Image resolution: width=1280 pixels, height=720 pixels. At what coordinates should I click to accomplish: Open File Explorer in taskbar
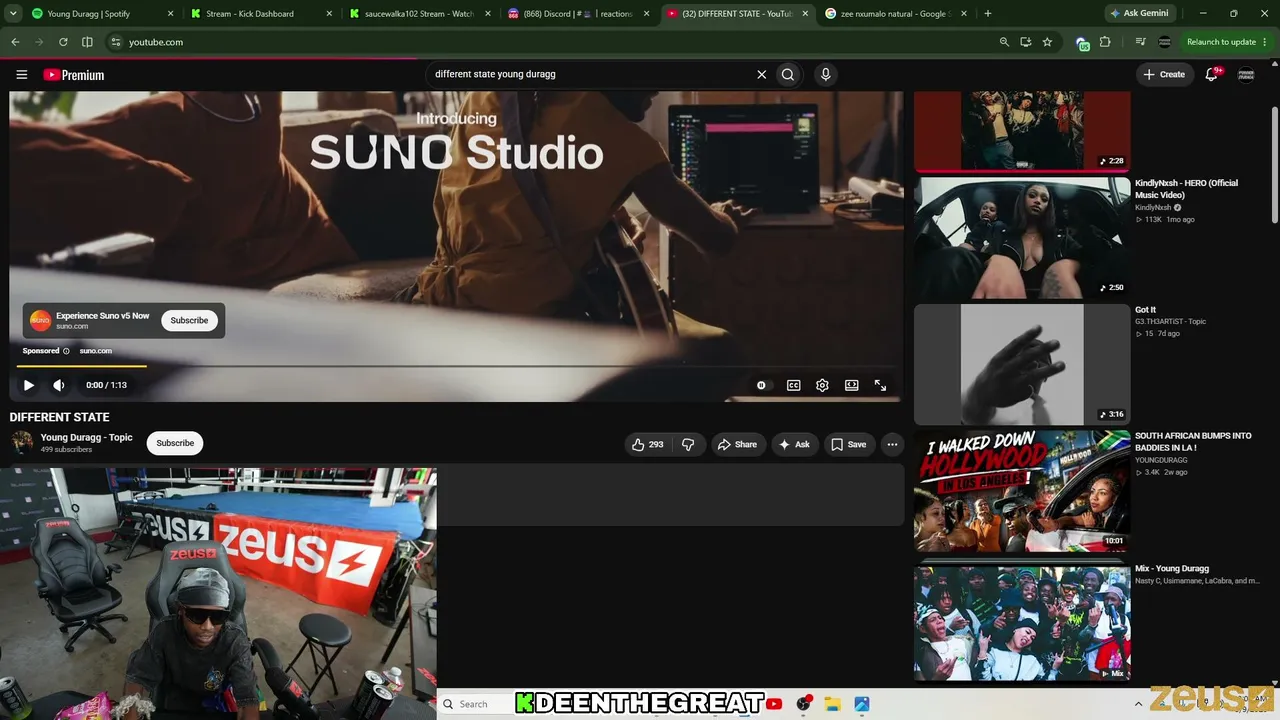[832, 704]
